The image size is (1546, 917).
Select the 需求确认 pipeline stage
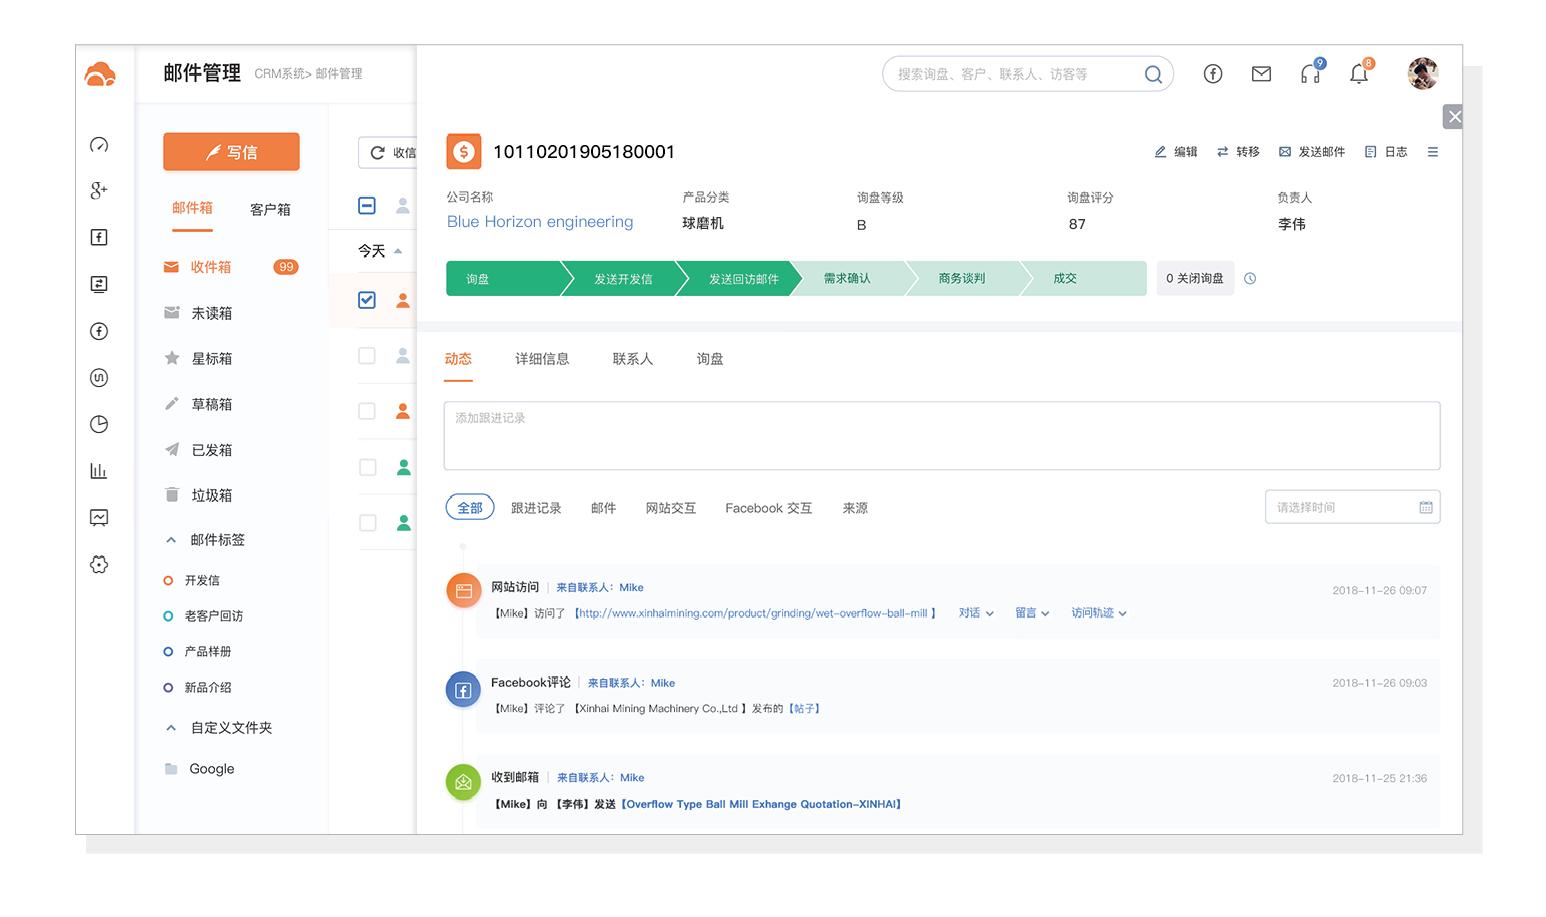point(847,279)
